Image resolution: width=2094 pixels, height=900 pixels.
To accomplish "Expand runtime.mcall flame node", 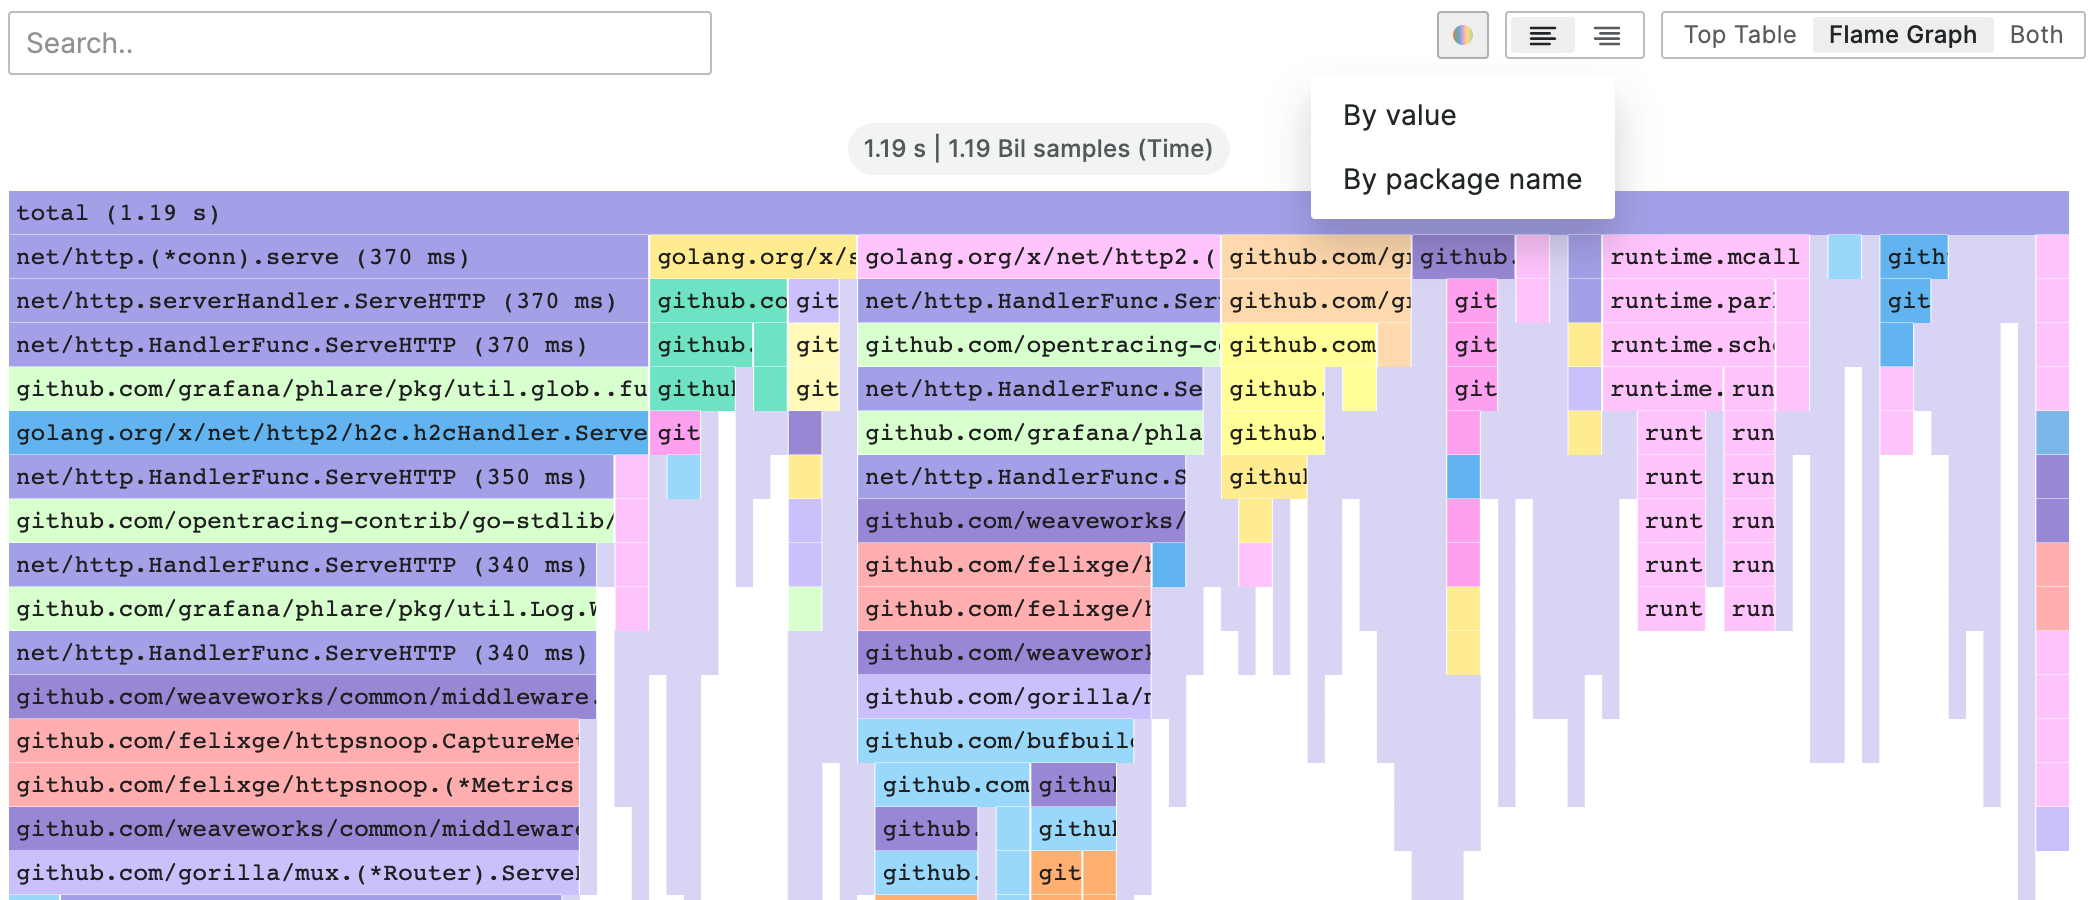I will pos(1704,257).
